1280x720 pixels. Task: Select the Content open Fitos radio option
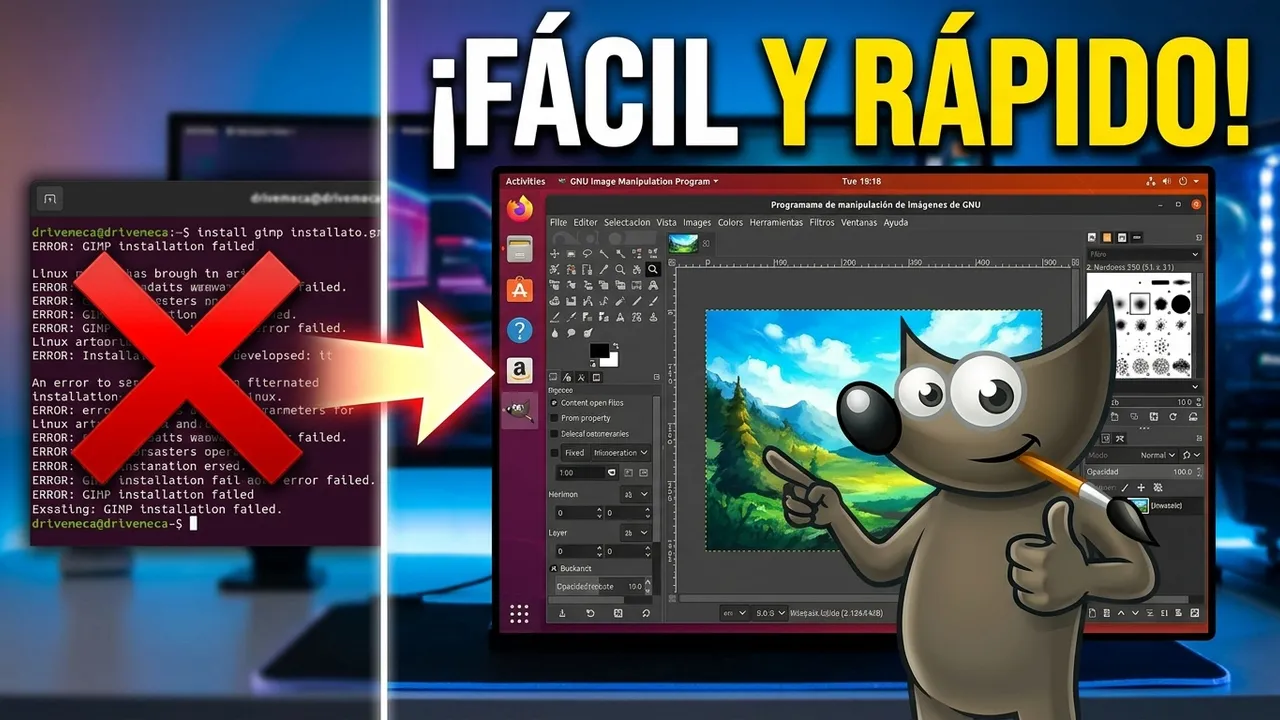(x=554, y=403)
